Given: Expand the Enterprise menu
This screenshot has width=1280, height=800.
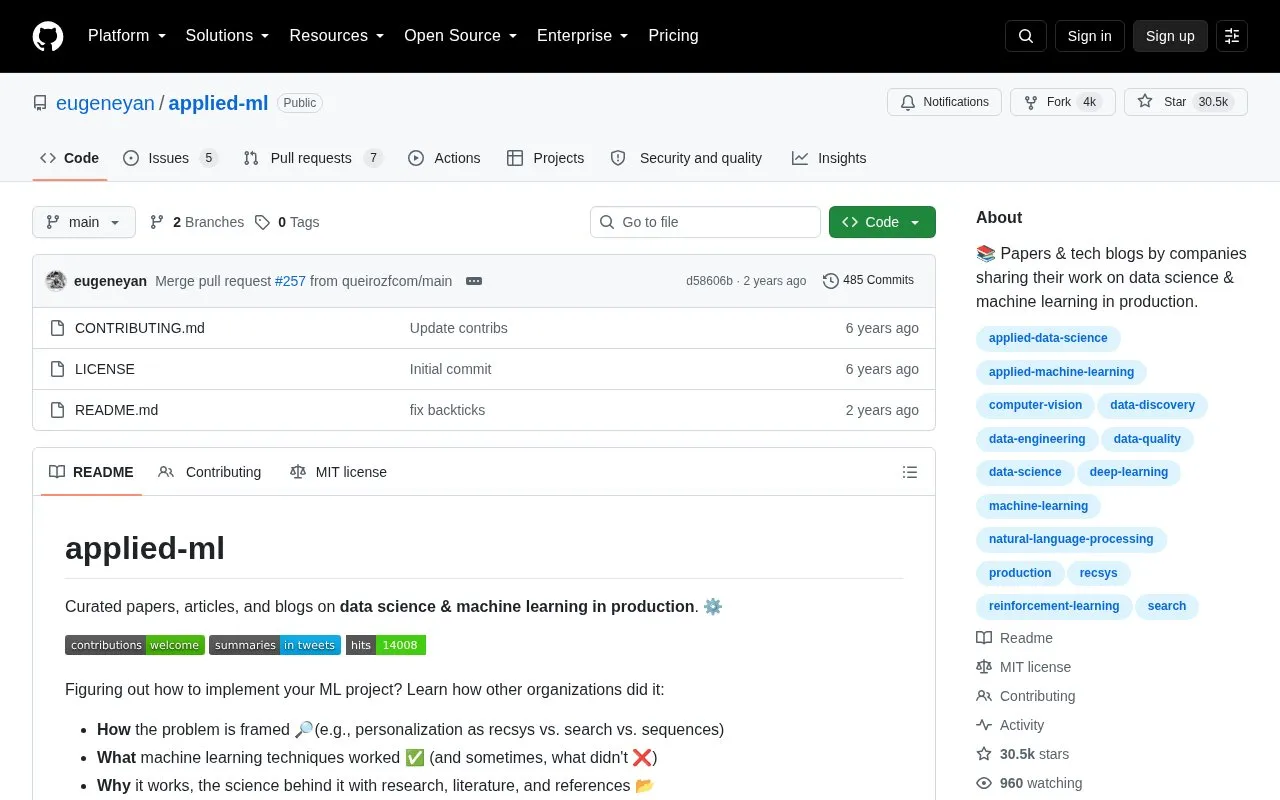Looking at the screenshot, I should (x=583, y=36).
